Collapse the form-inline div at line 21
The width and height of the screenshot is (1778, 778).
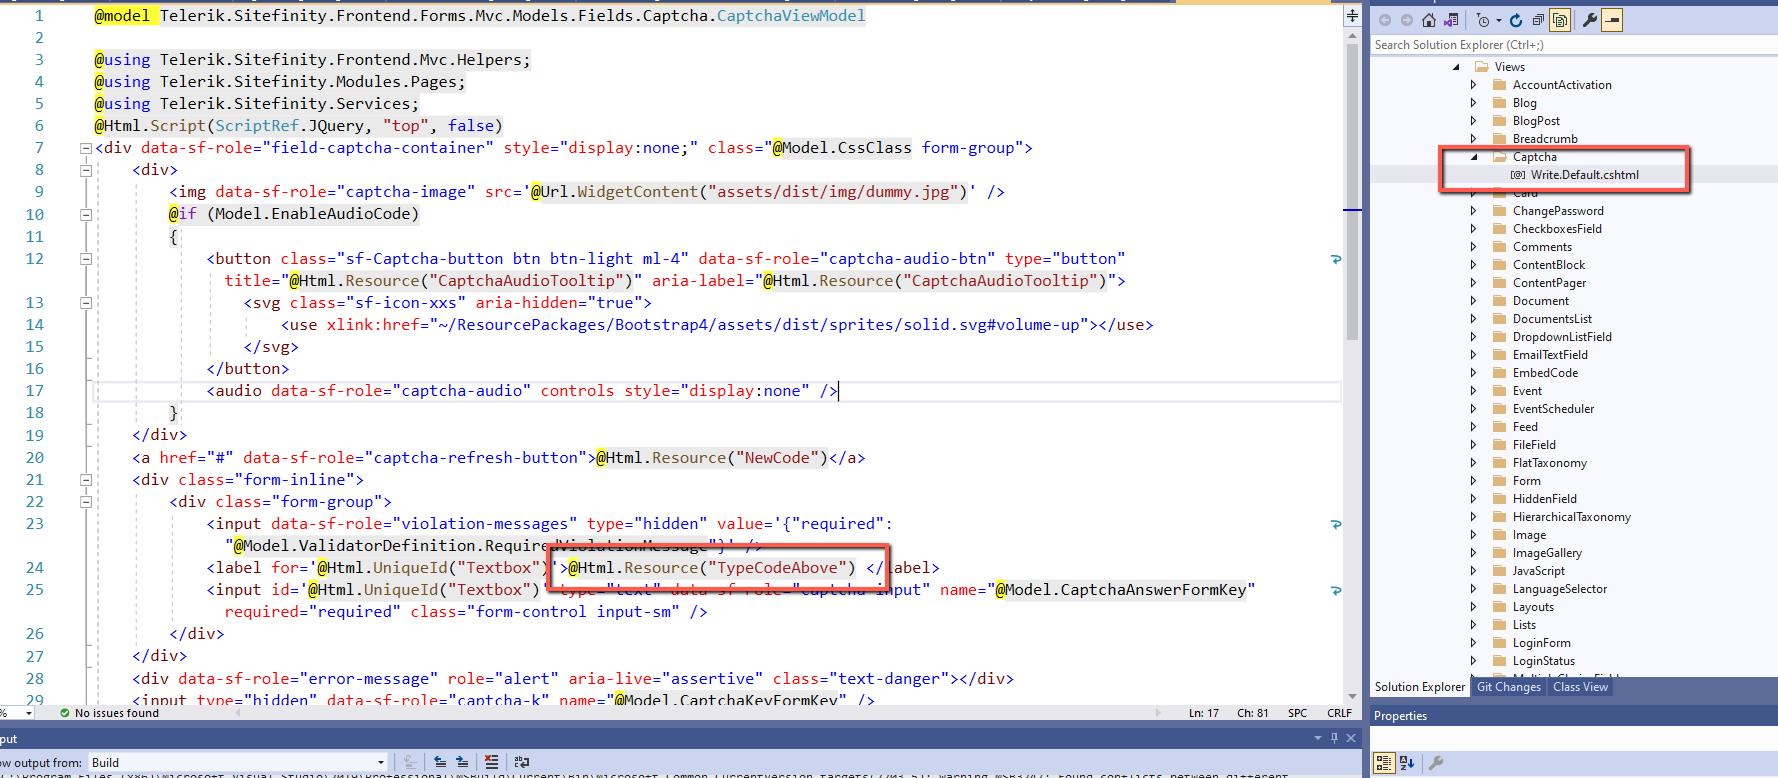tap(86, 480)
